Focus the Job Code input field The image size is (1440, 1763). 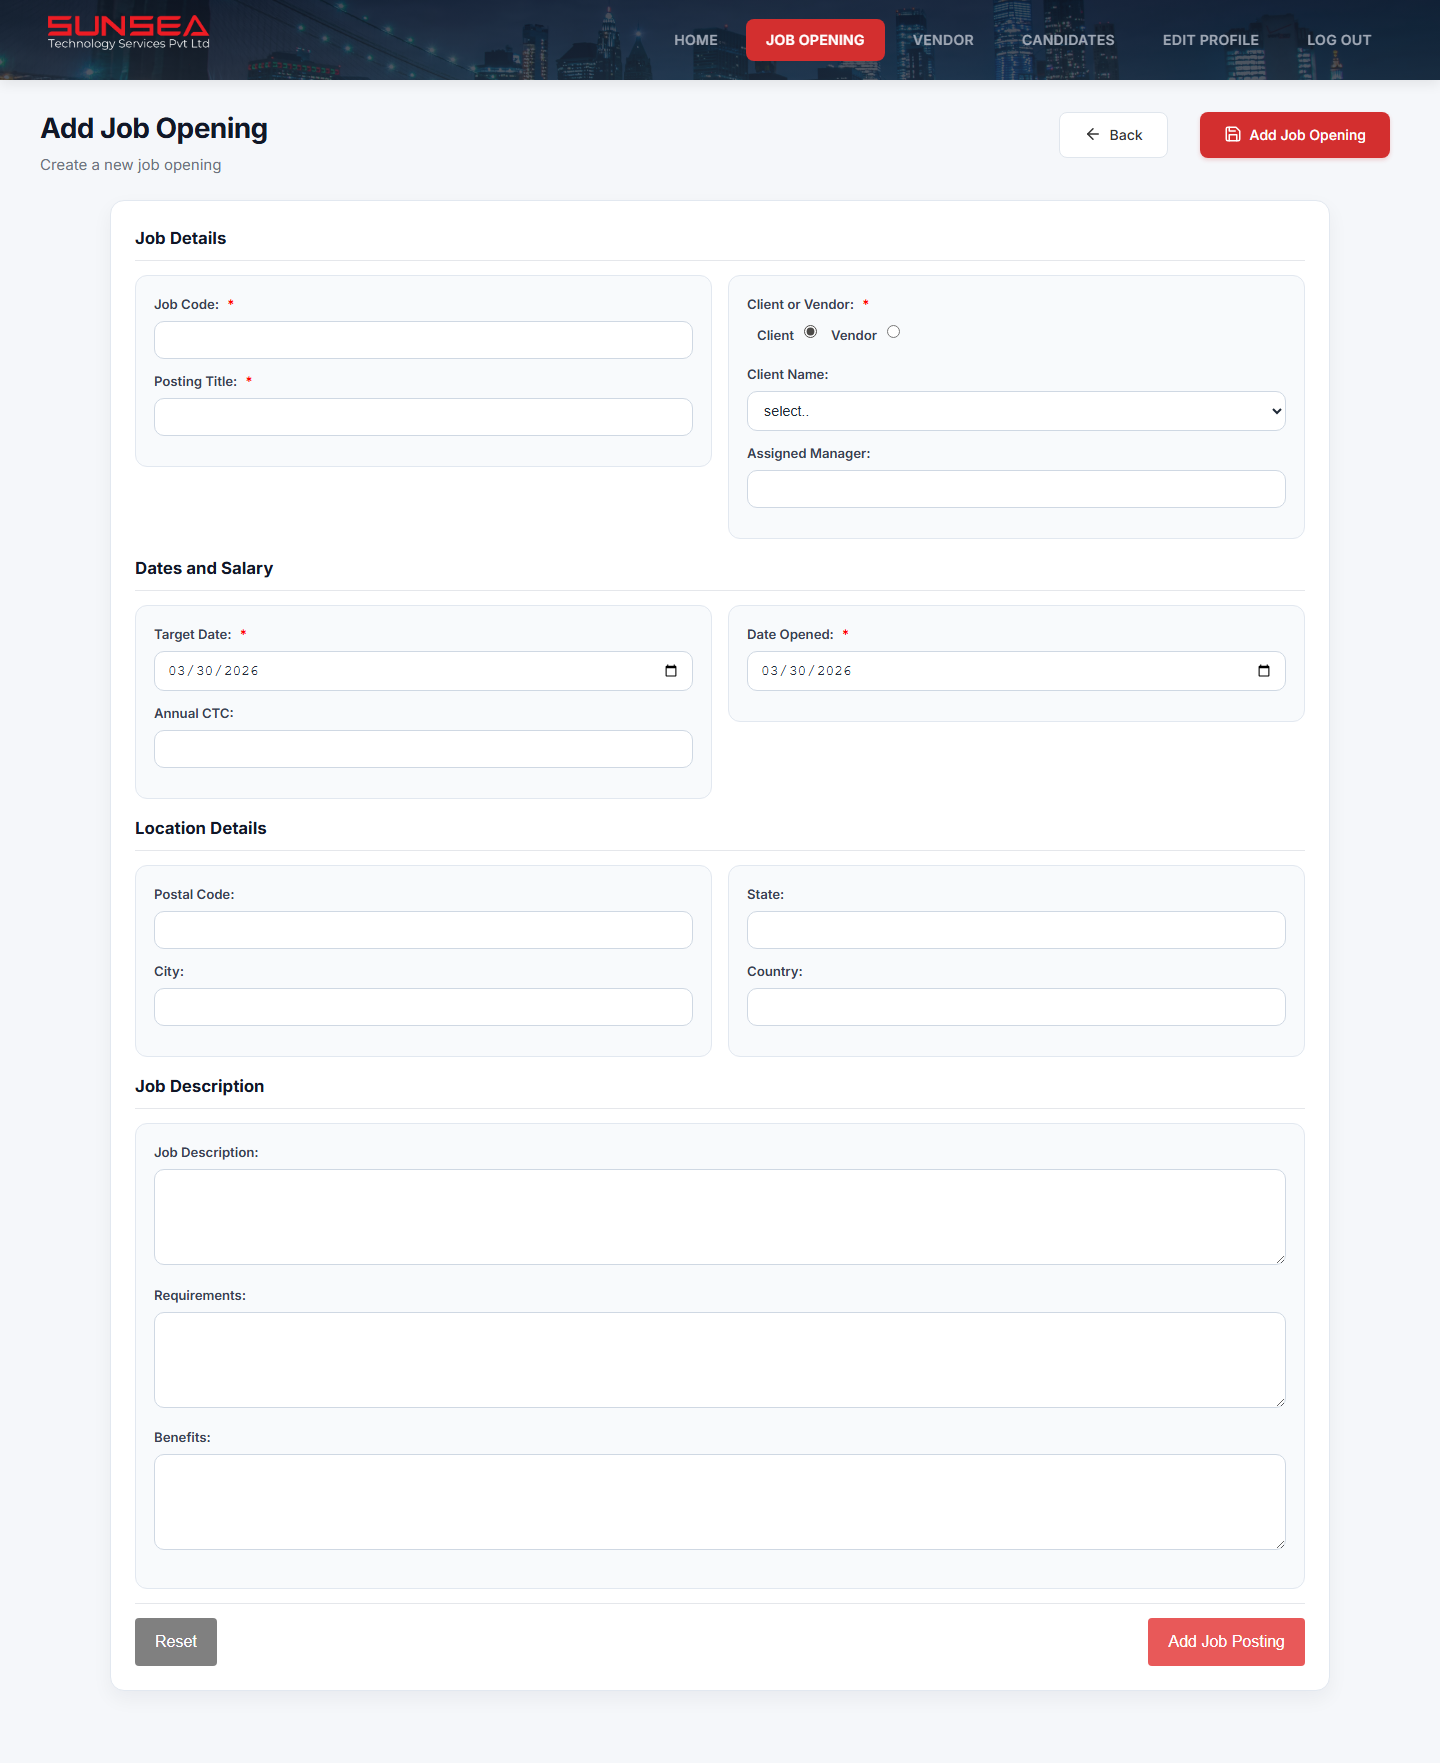pos(423,340)
